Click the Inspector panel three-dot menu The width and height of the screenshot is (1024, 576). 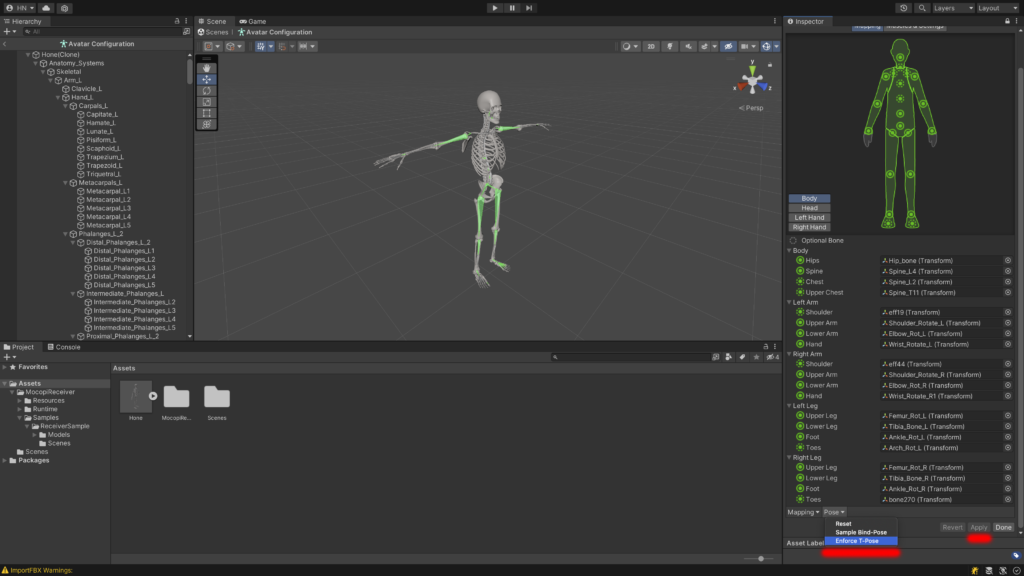pos(1016,21)
